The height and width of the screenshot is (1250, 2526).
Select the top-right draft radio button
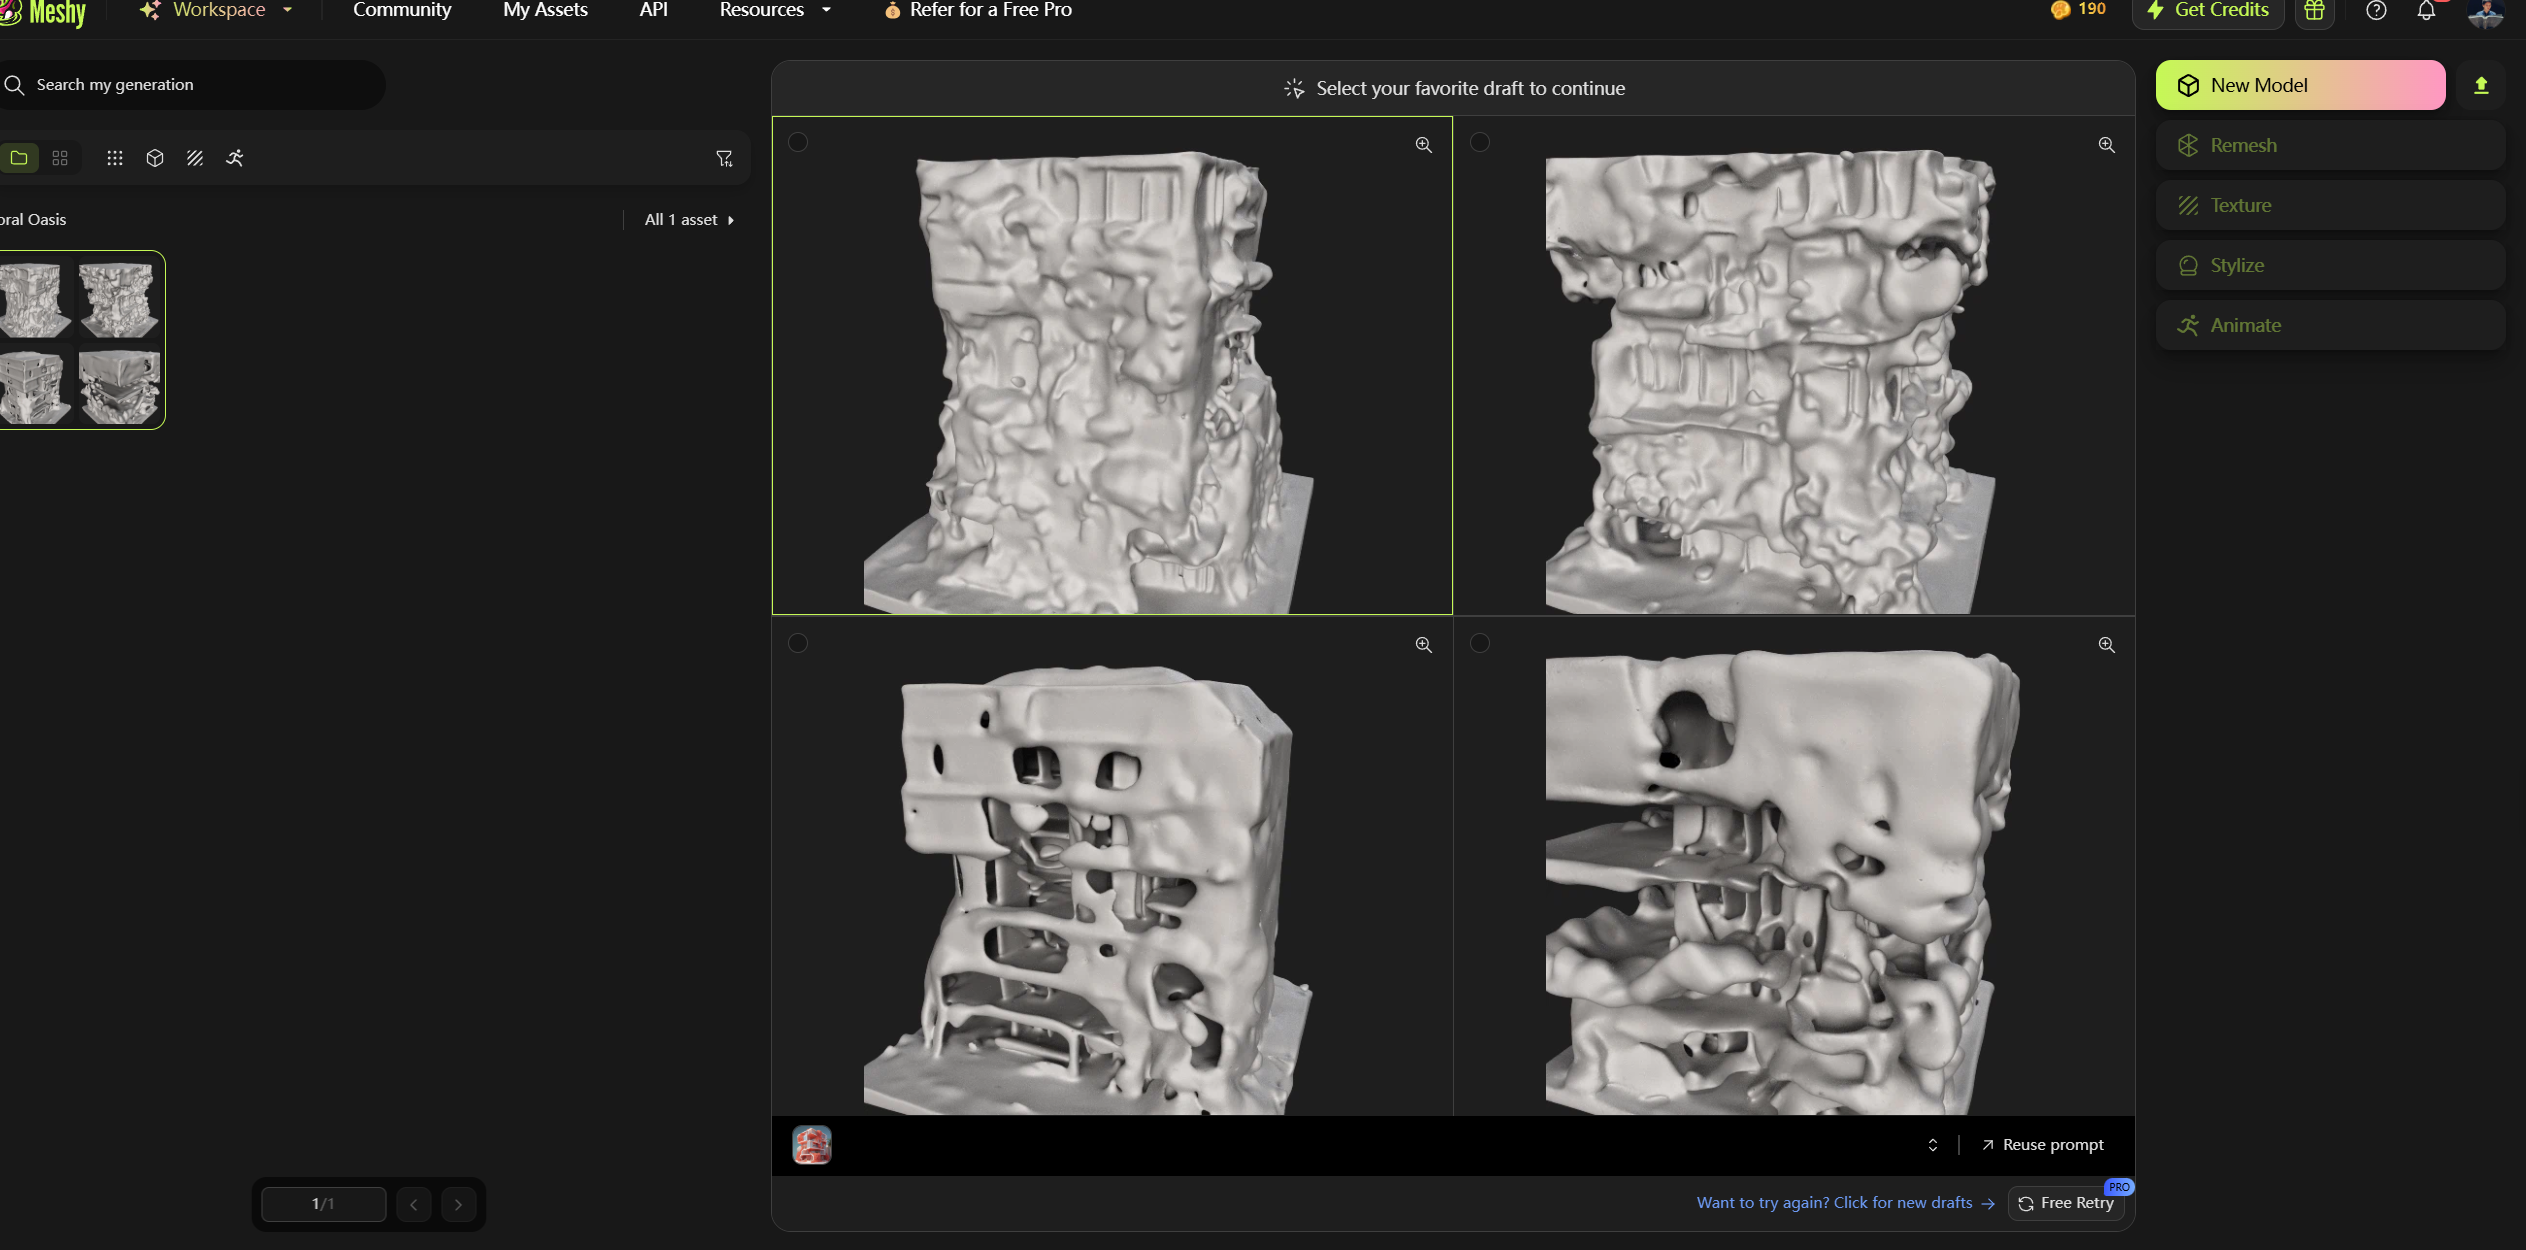point(1480,142)
